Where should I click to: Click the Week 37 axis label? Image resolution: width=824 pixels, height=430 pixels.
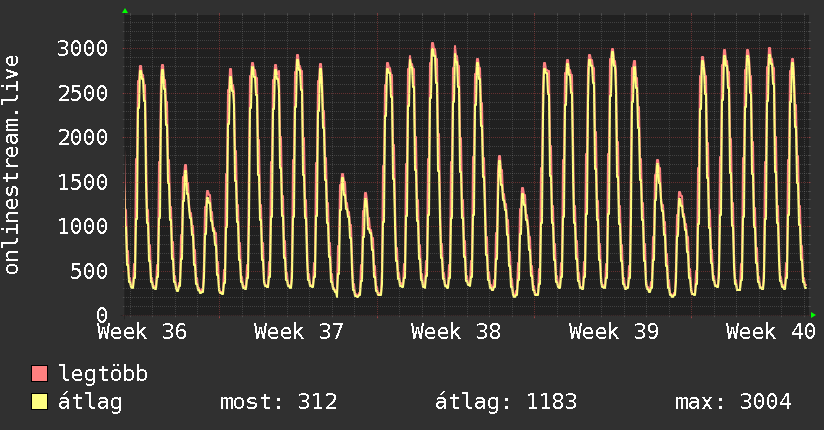pyautogui.click(x=299, y=332)
